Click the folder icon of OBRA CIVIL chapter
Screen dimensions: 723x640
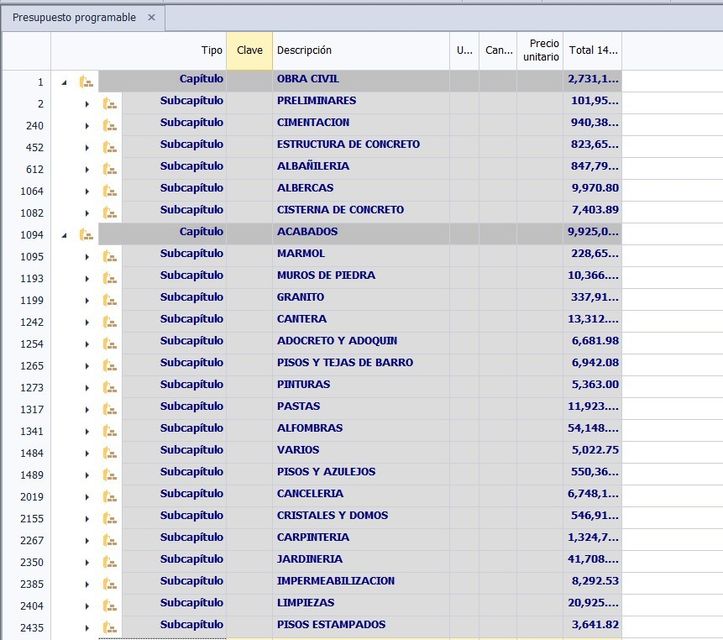86,81
